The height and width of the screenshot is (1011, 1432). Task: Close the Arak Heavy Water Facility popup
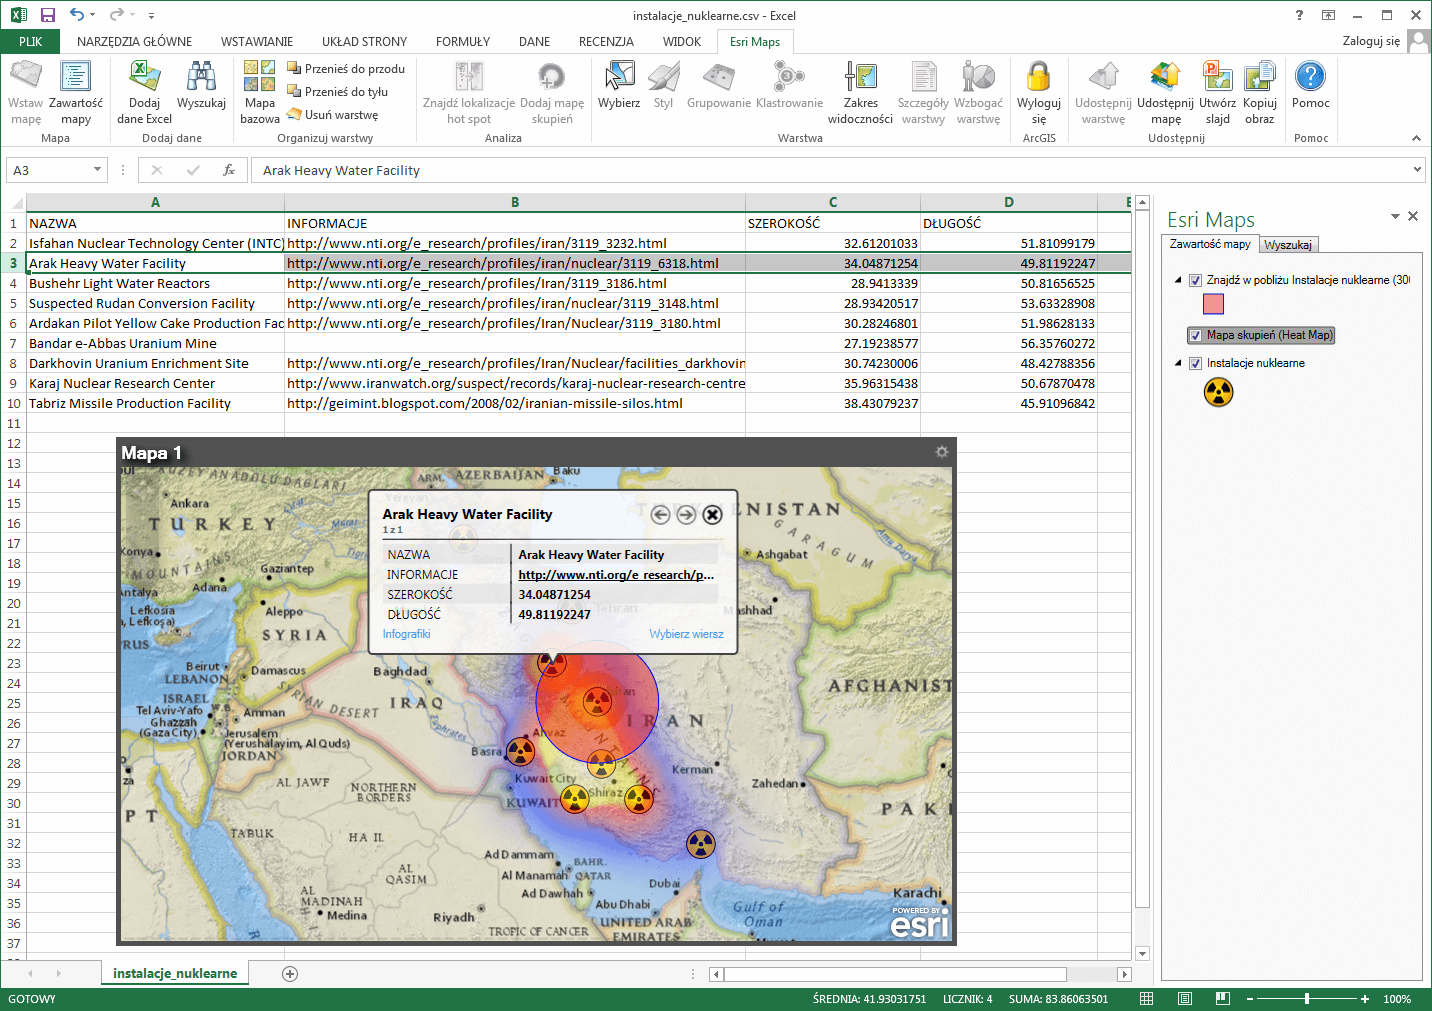712,514
